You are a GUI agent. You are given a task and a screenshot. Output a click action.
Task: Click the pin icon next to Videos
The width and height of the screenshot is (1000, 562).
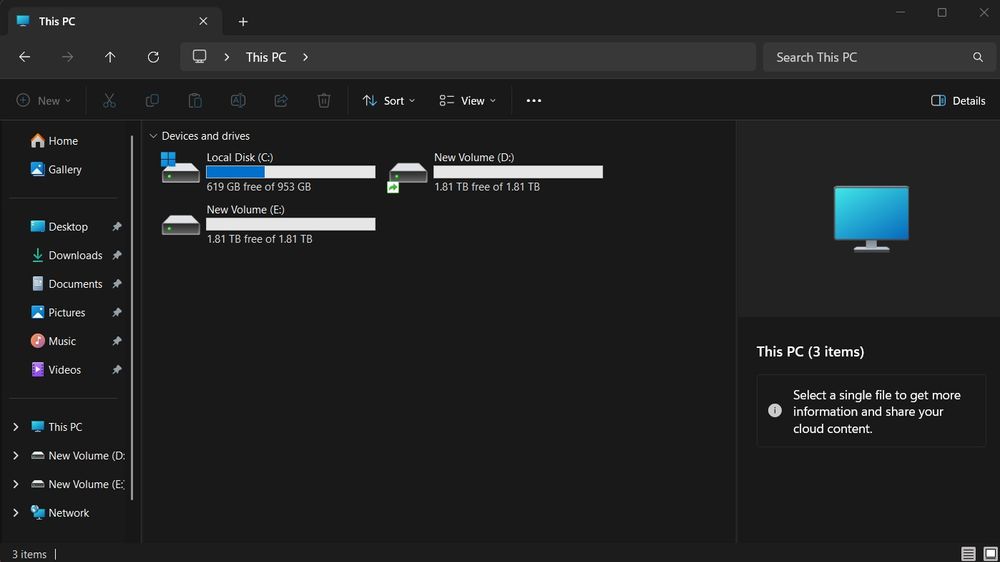117,369
